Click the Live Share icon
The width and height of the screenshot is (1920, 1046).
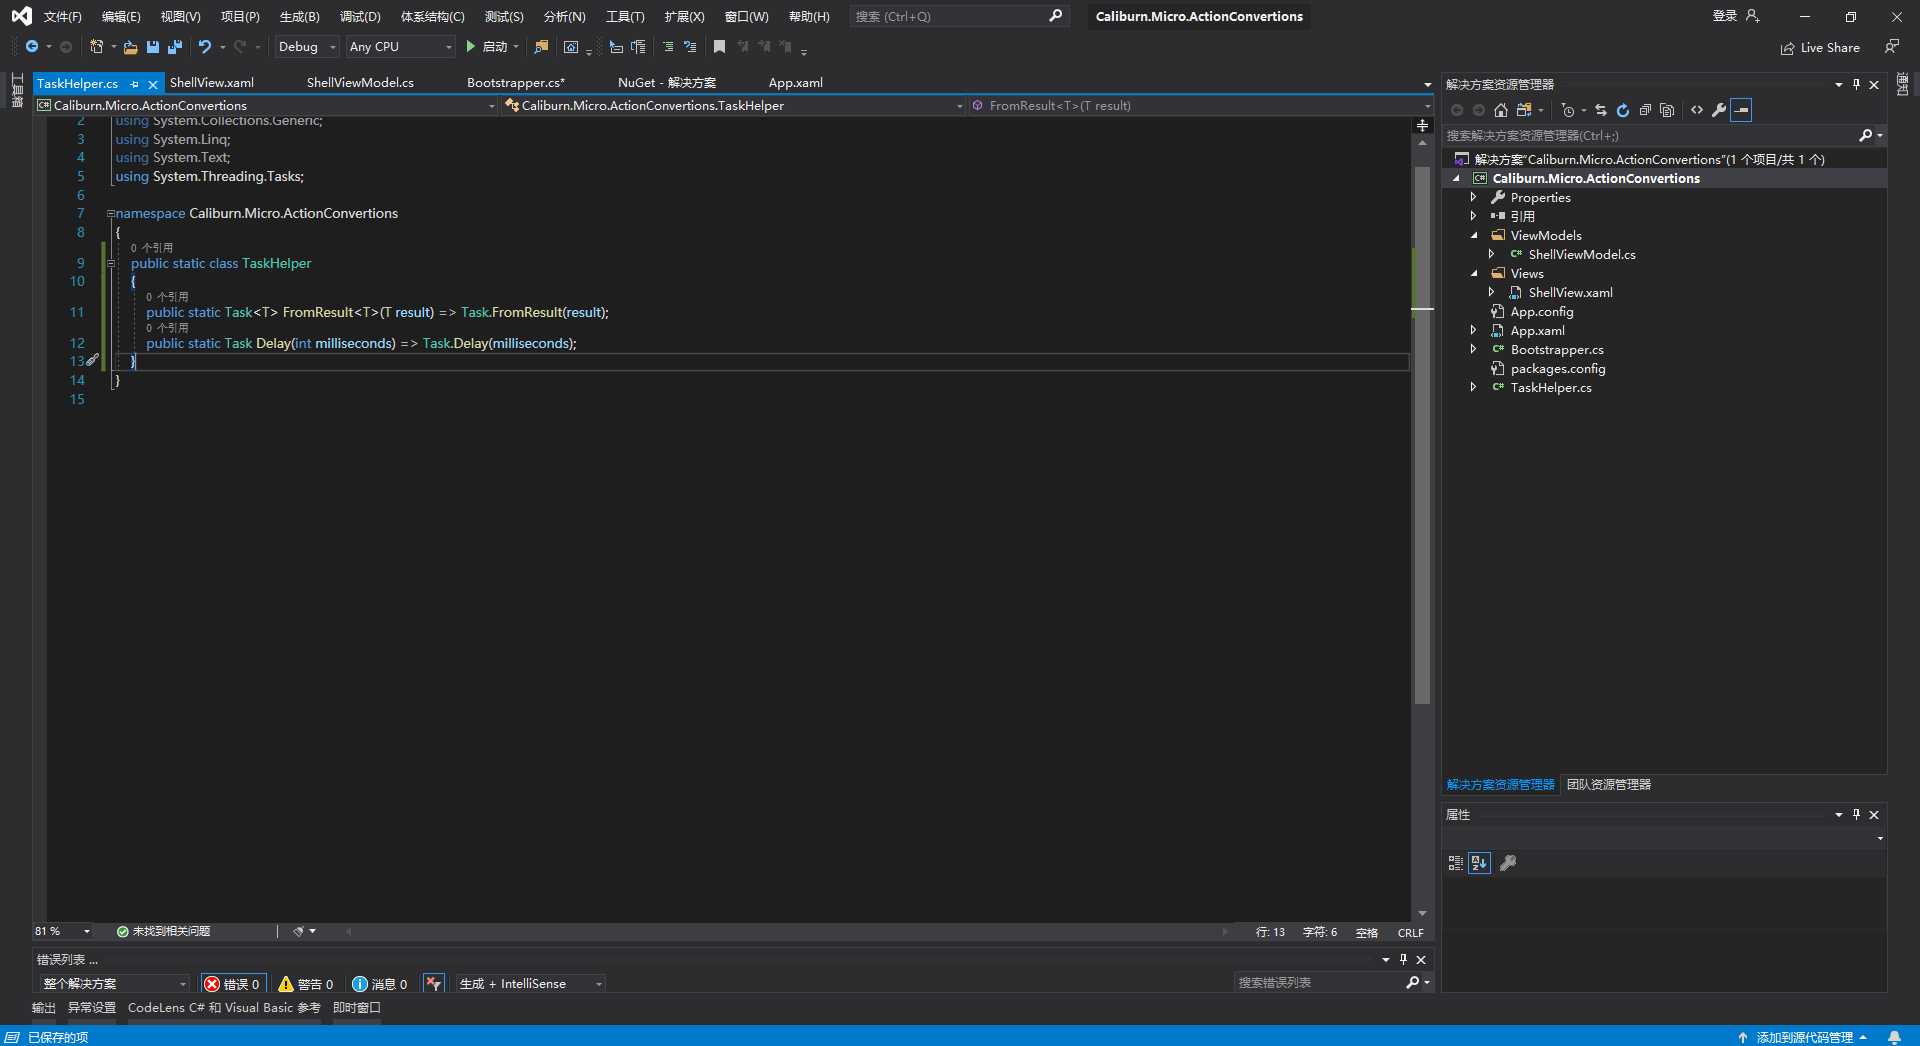pos(1787,48)
